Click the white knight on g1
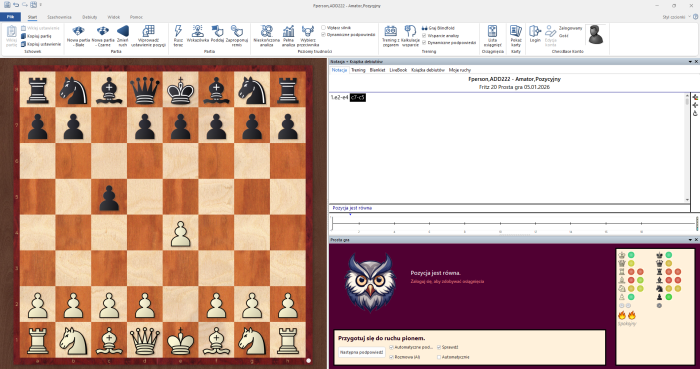Viewport: 700px width, 369px height. click(x=252, y=341)
